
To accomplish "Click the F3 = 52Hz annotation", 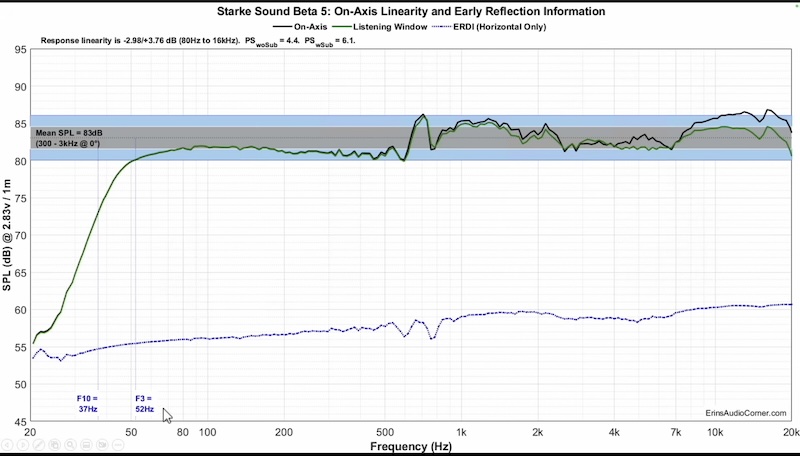I will click(x=144, y=403).
